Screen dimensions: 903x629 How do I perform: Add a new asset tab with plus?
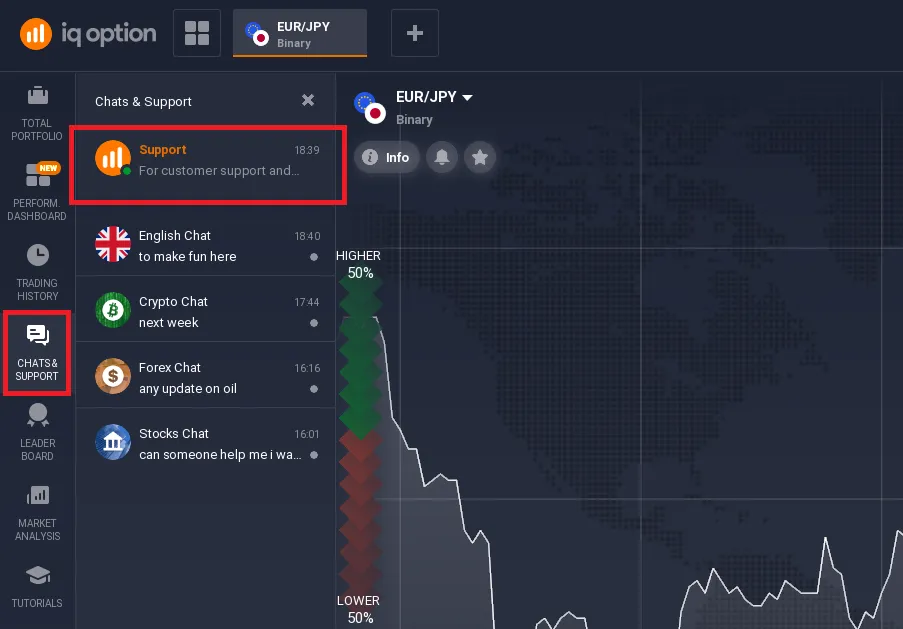tap(415, 33)
